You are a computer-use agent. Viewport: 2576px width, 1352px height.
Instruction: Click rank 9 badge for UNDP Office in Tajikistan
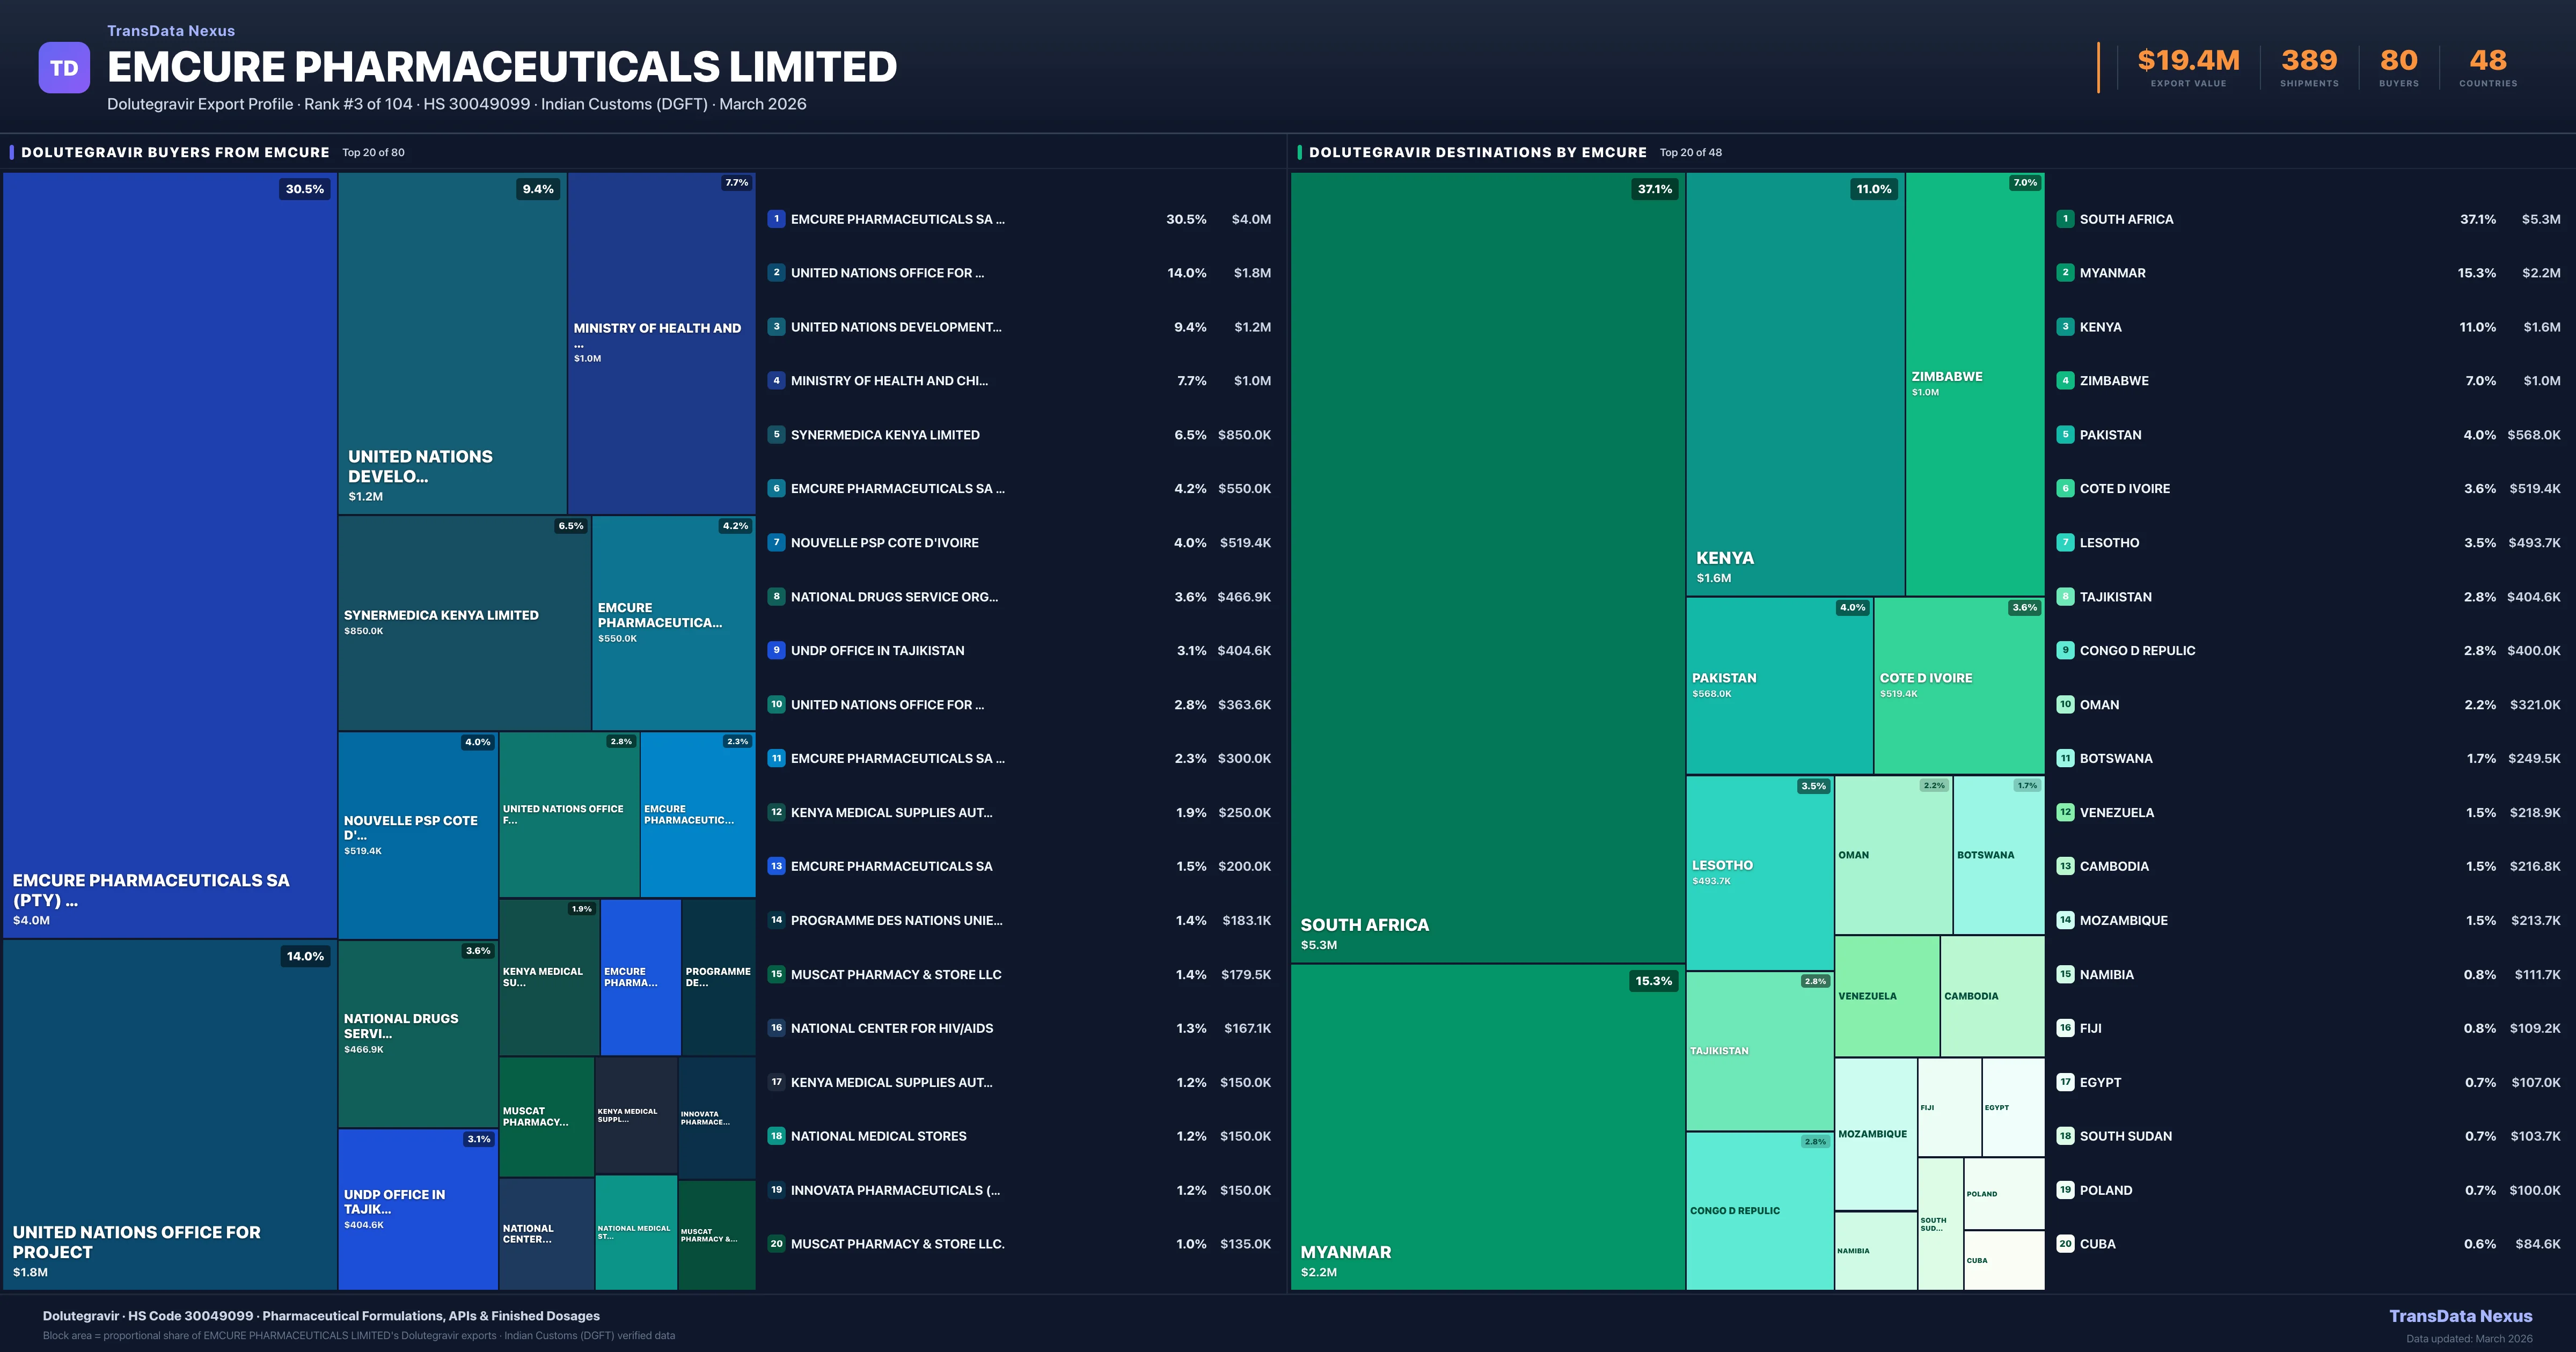(x=776, y=650)
